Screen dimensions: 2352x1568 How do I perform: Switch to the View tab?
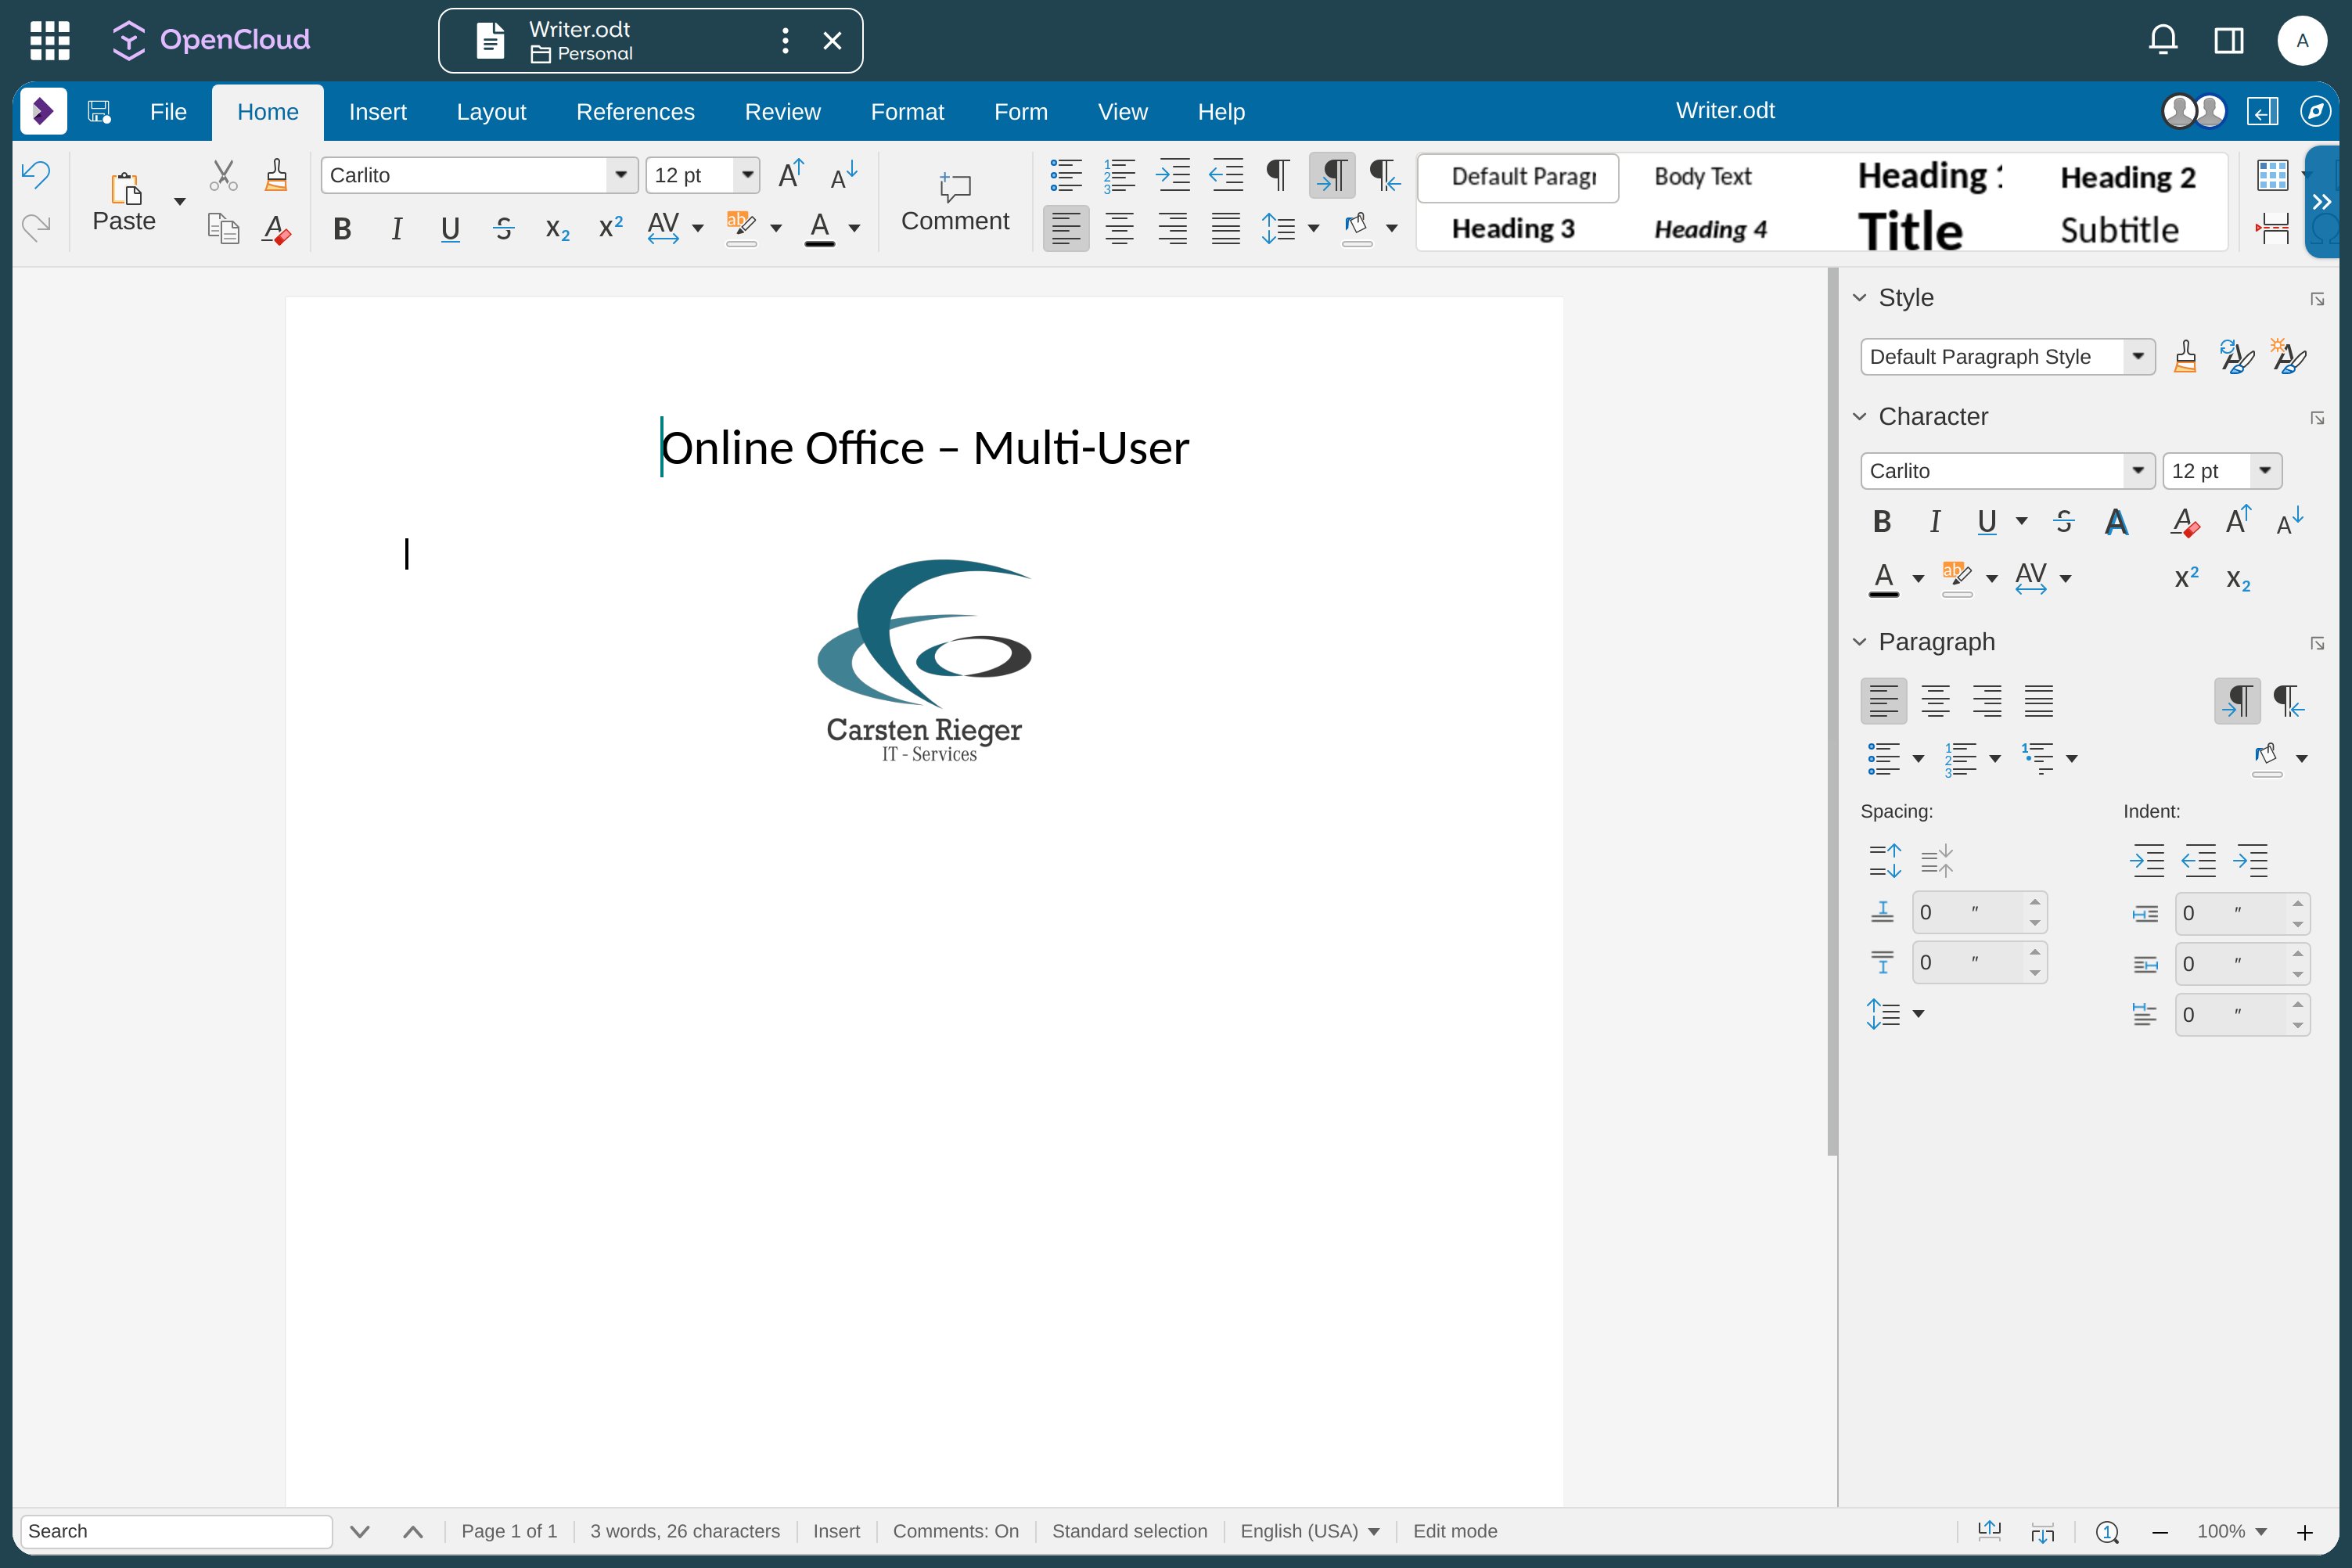click(x=1122, y=111)
